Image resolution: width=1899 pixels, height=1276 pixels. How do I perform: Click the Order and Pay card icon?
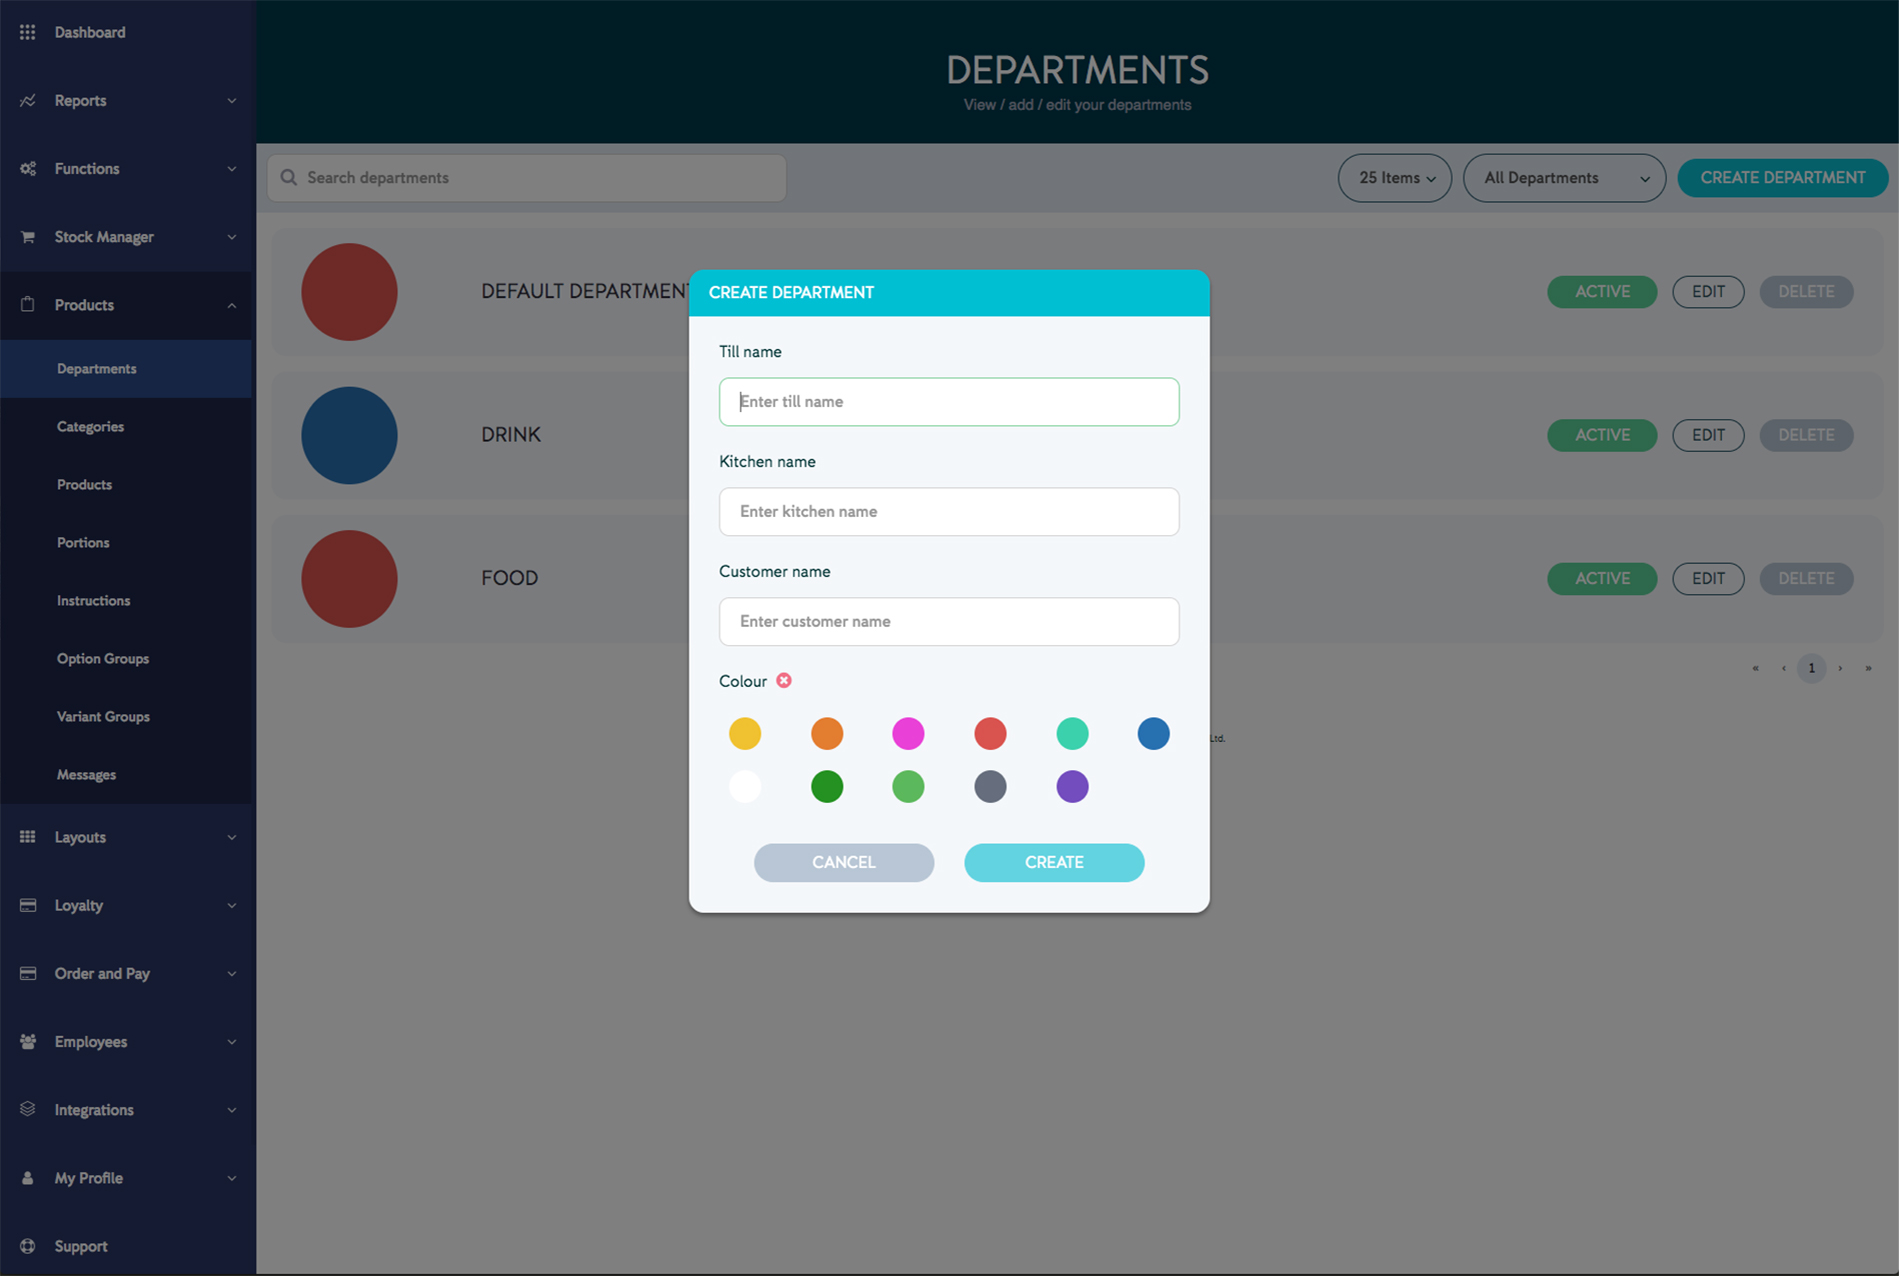click(x=28, y=973)
